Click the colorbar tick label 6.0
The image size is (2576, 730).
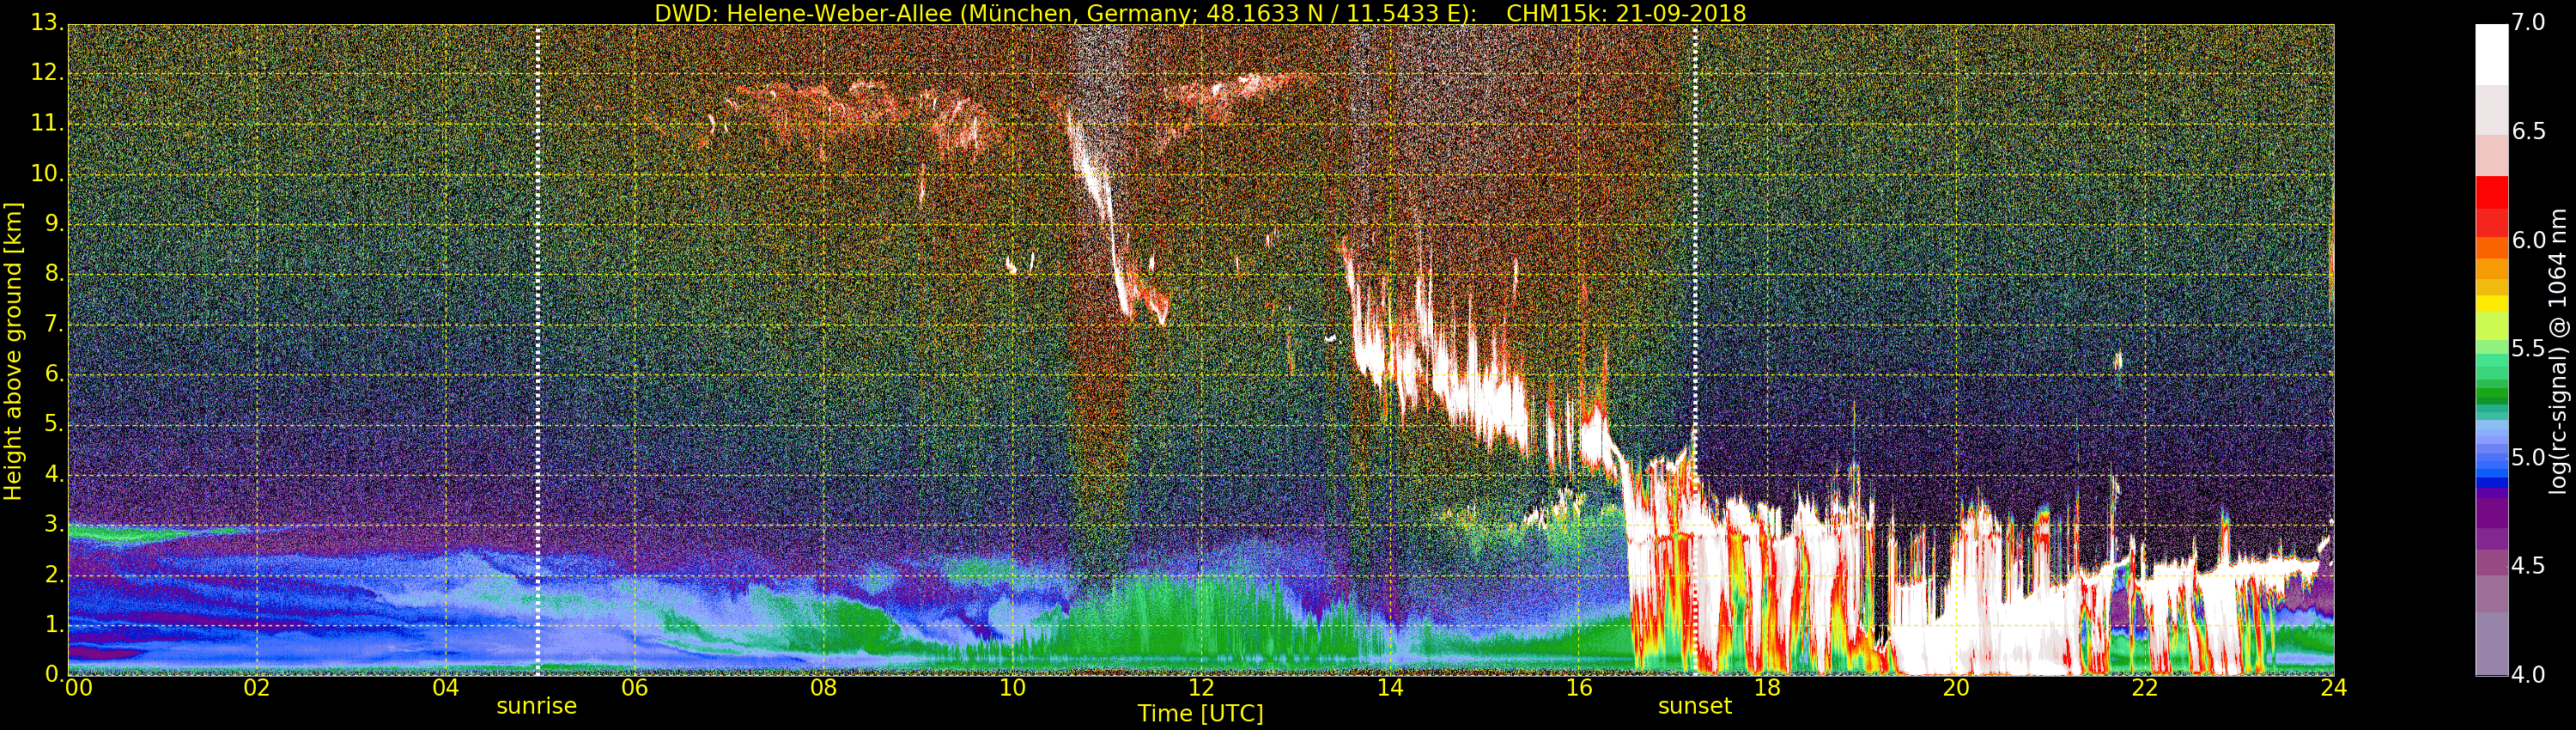[2529, 241]
